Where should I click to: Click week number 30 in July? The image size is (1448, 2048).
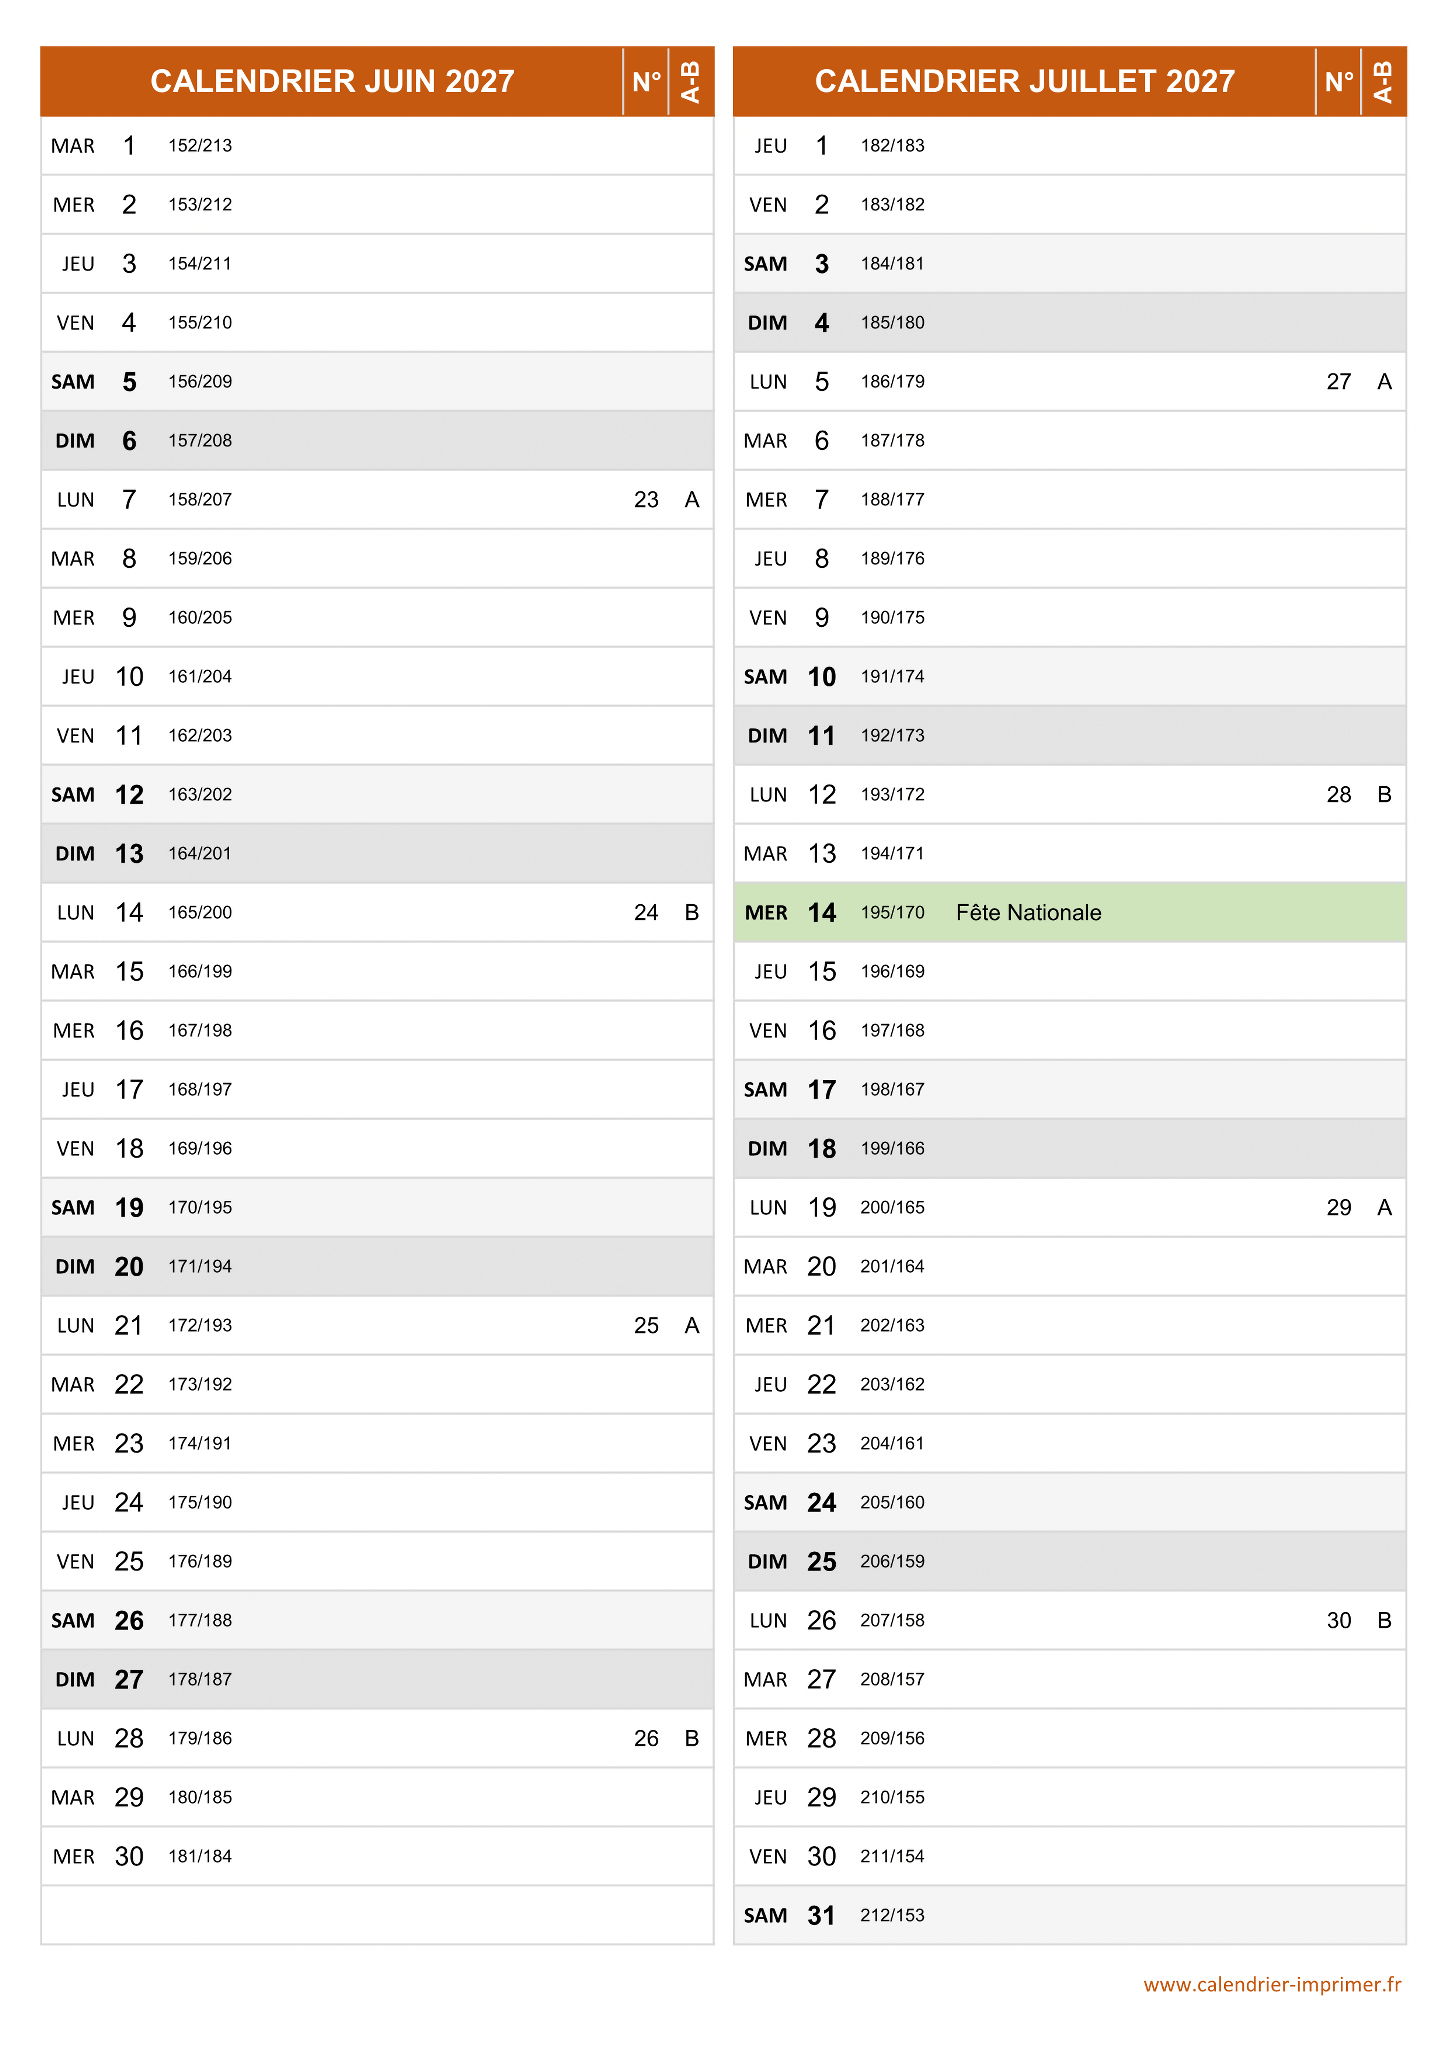coord(1339,1621)
